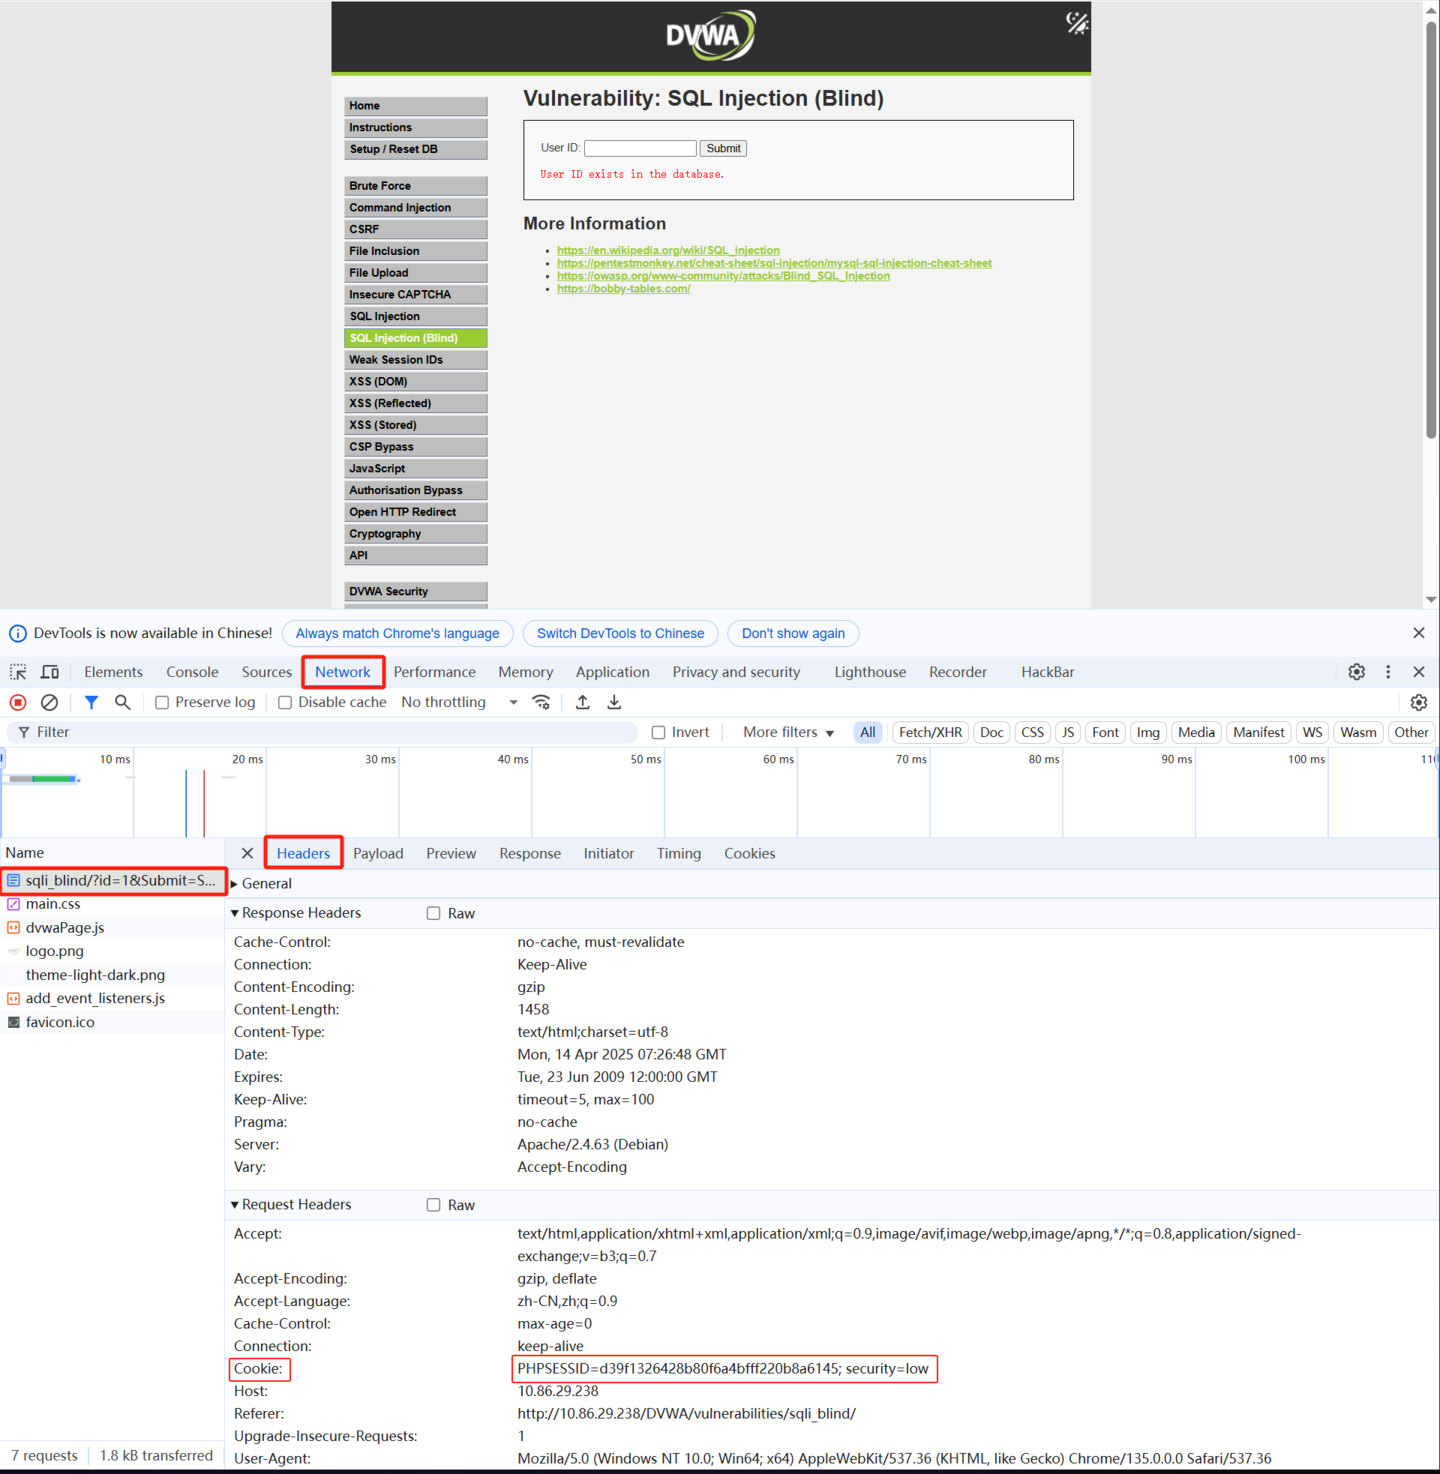Screen dimensions: 1440x1474
Task: Click the export HAR download icon
Action: (614, 702)
